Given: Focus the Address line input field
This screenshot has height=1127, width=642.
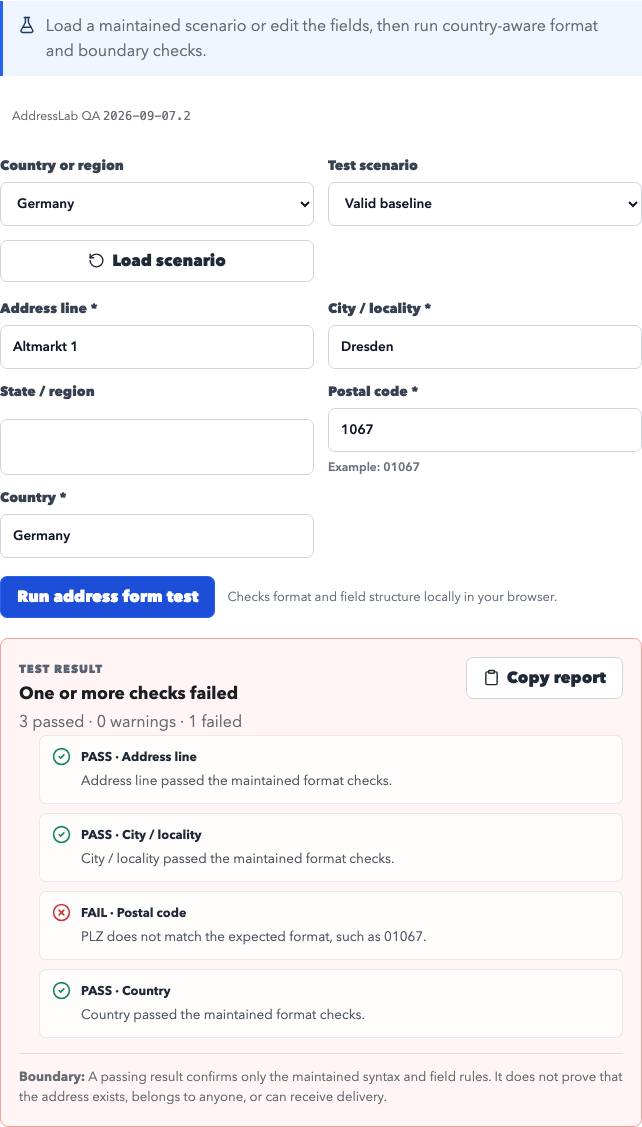Looking at the screenshot, I should point(157,347).
